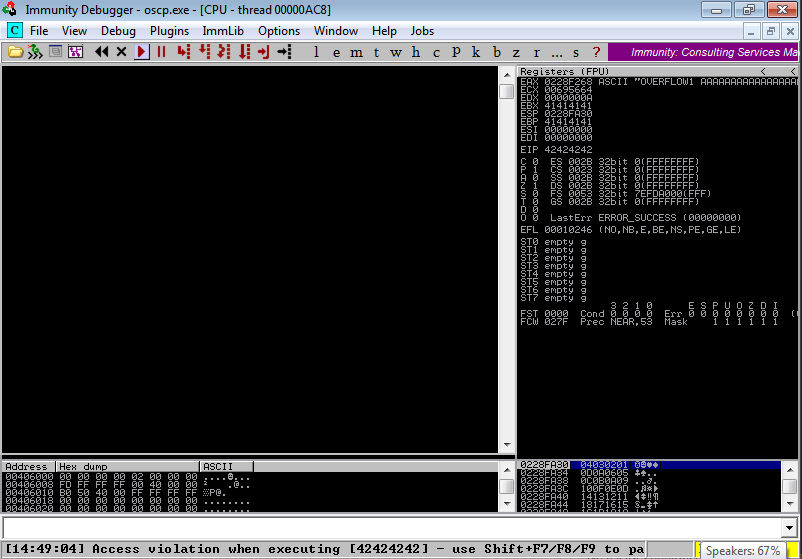Screen dimensions: 802x559
Task: Select the EAX 0228F268 register line
Action: [x=658, y=81]
